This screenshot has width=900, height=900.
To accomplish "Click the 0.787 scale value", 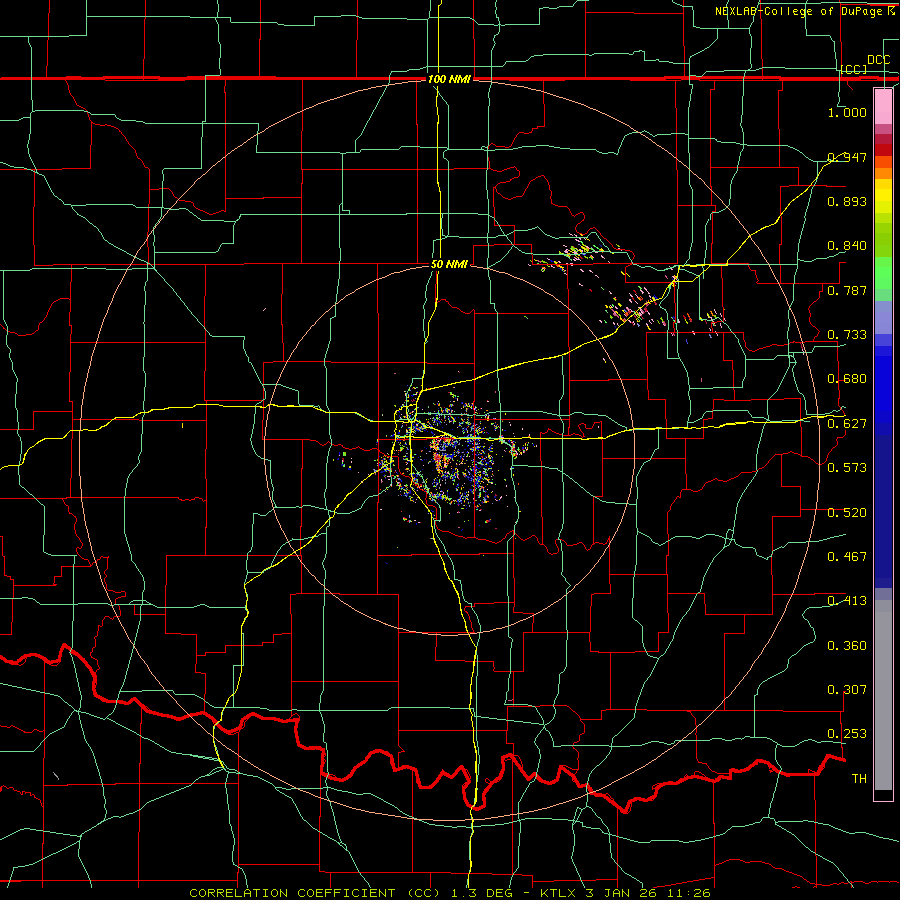I will tap(847, 290).
